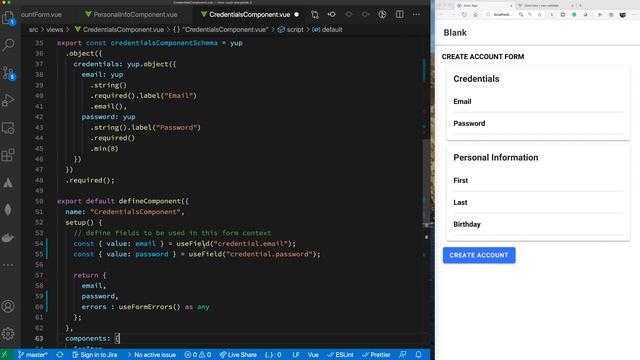Switch to the partially visible ountForm.vue tab

[41, 15]
